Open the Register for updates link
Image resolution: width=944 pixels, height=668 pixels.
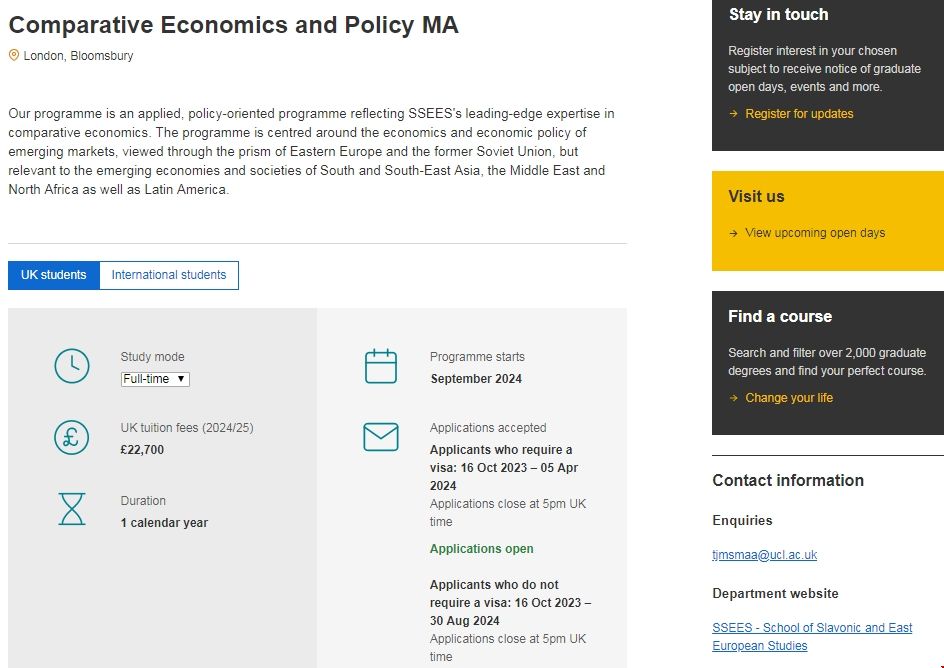click(x=799, y=114)
